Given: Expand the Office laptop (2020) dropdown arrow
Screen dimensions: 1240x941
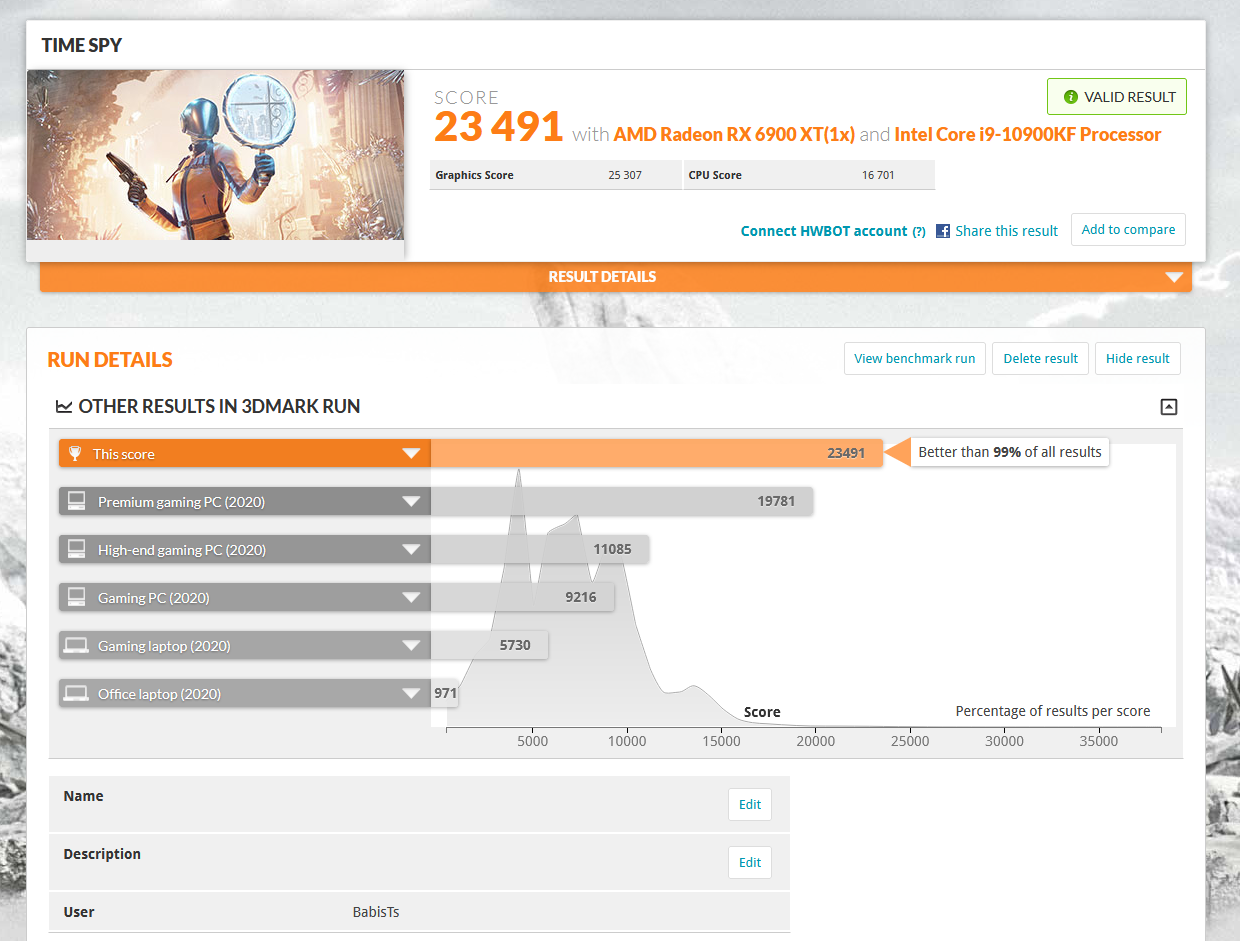Looking at the screenshot, I should click(411, 694).
